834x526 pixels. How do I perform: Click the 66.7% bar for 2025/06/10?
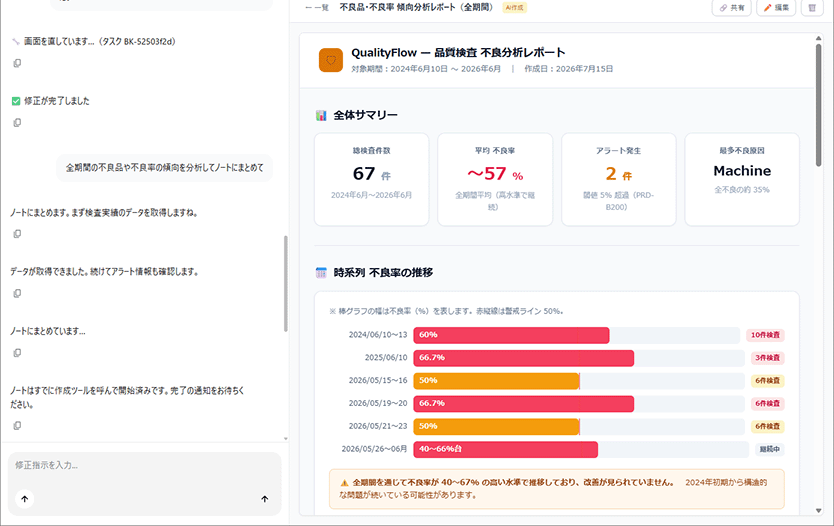[x=523, y=358]
